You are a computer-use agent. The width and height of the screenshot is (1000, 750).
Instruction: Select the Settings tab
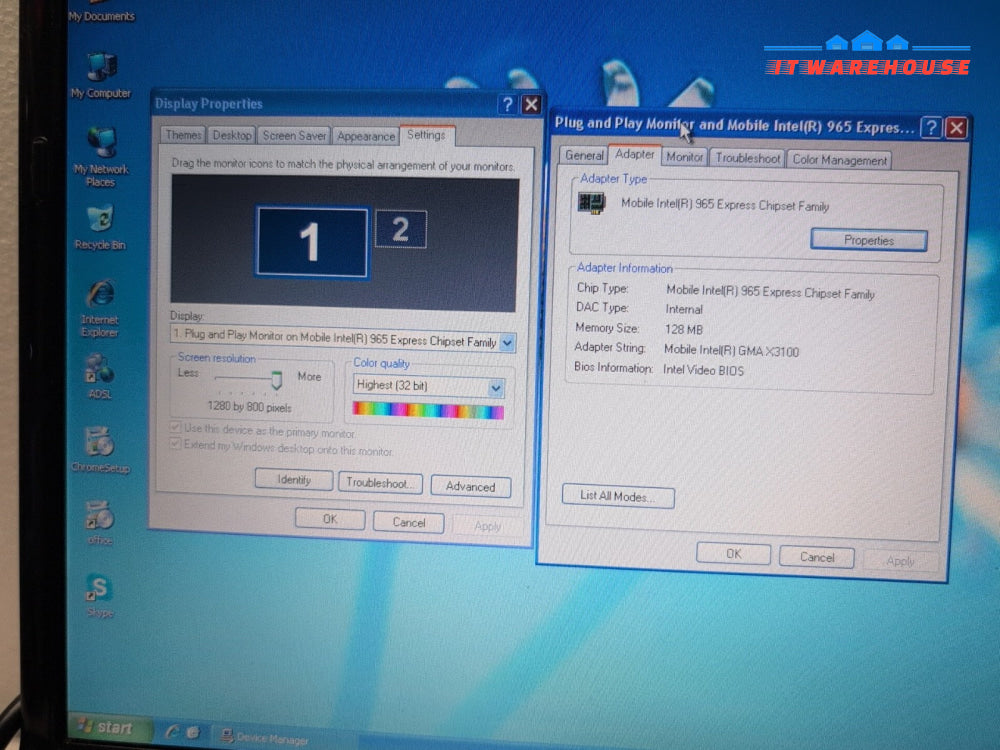click(x=427, y=135)
